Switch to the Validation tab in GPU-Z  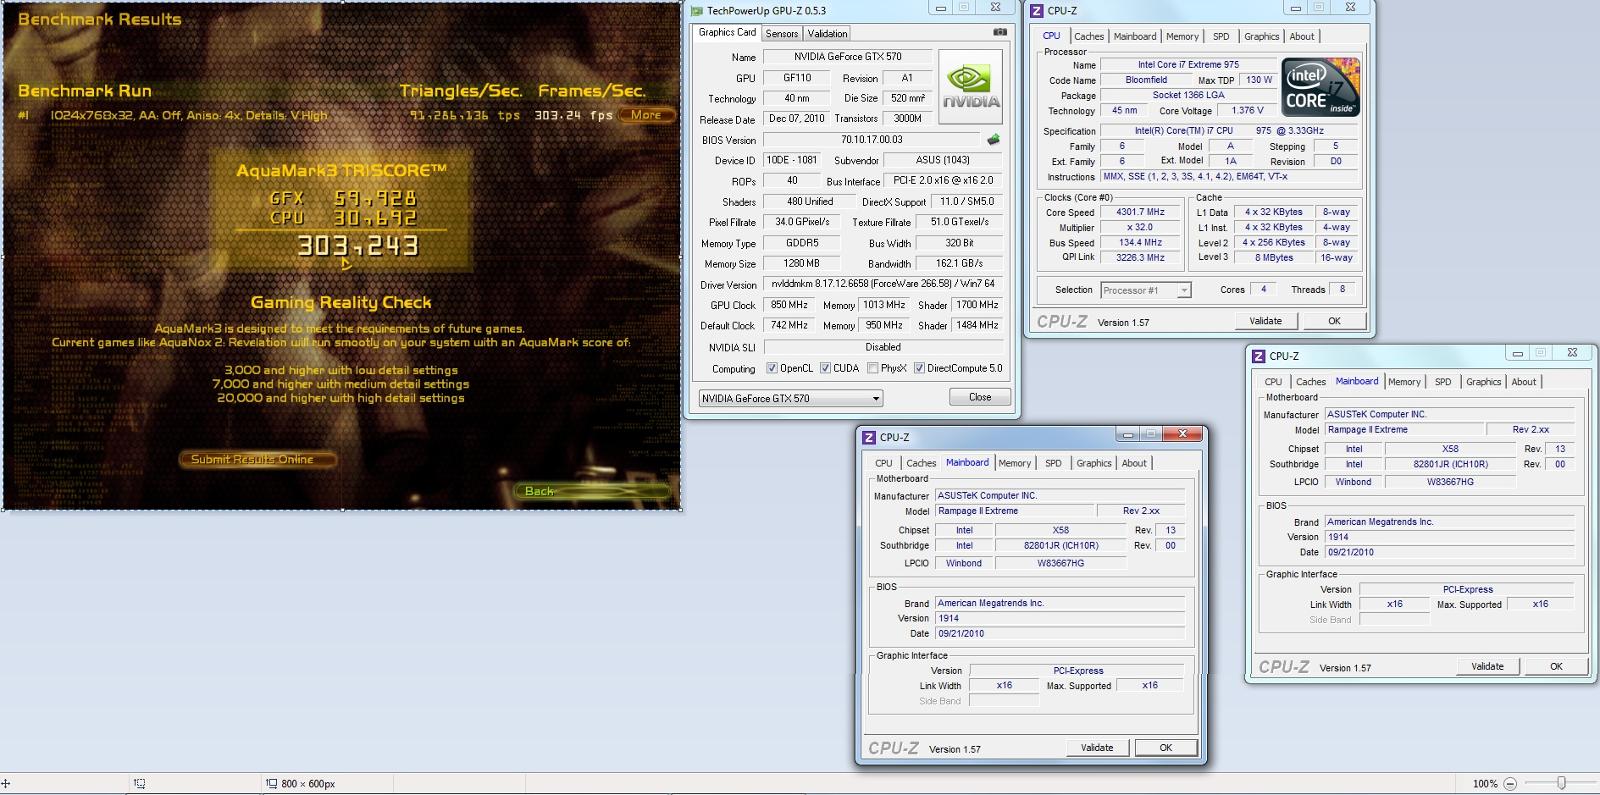pos(827,33)
